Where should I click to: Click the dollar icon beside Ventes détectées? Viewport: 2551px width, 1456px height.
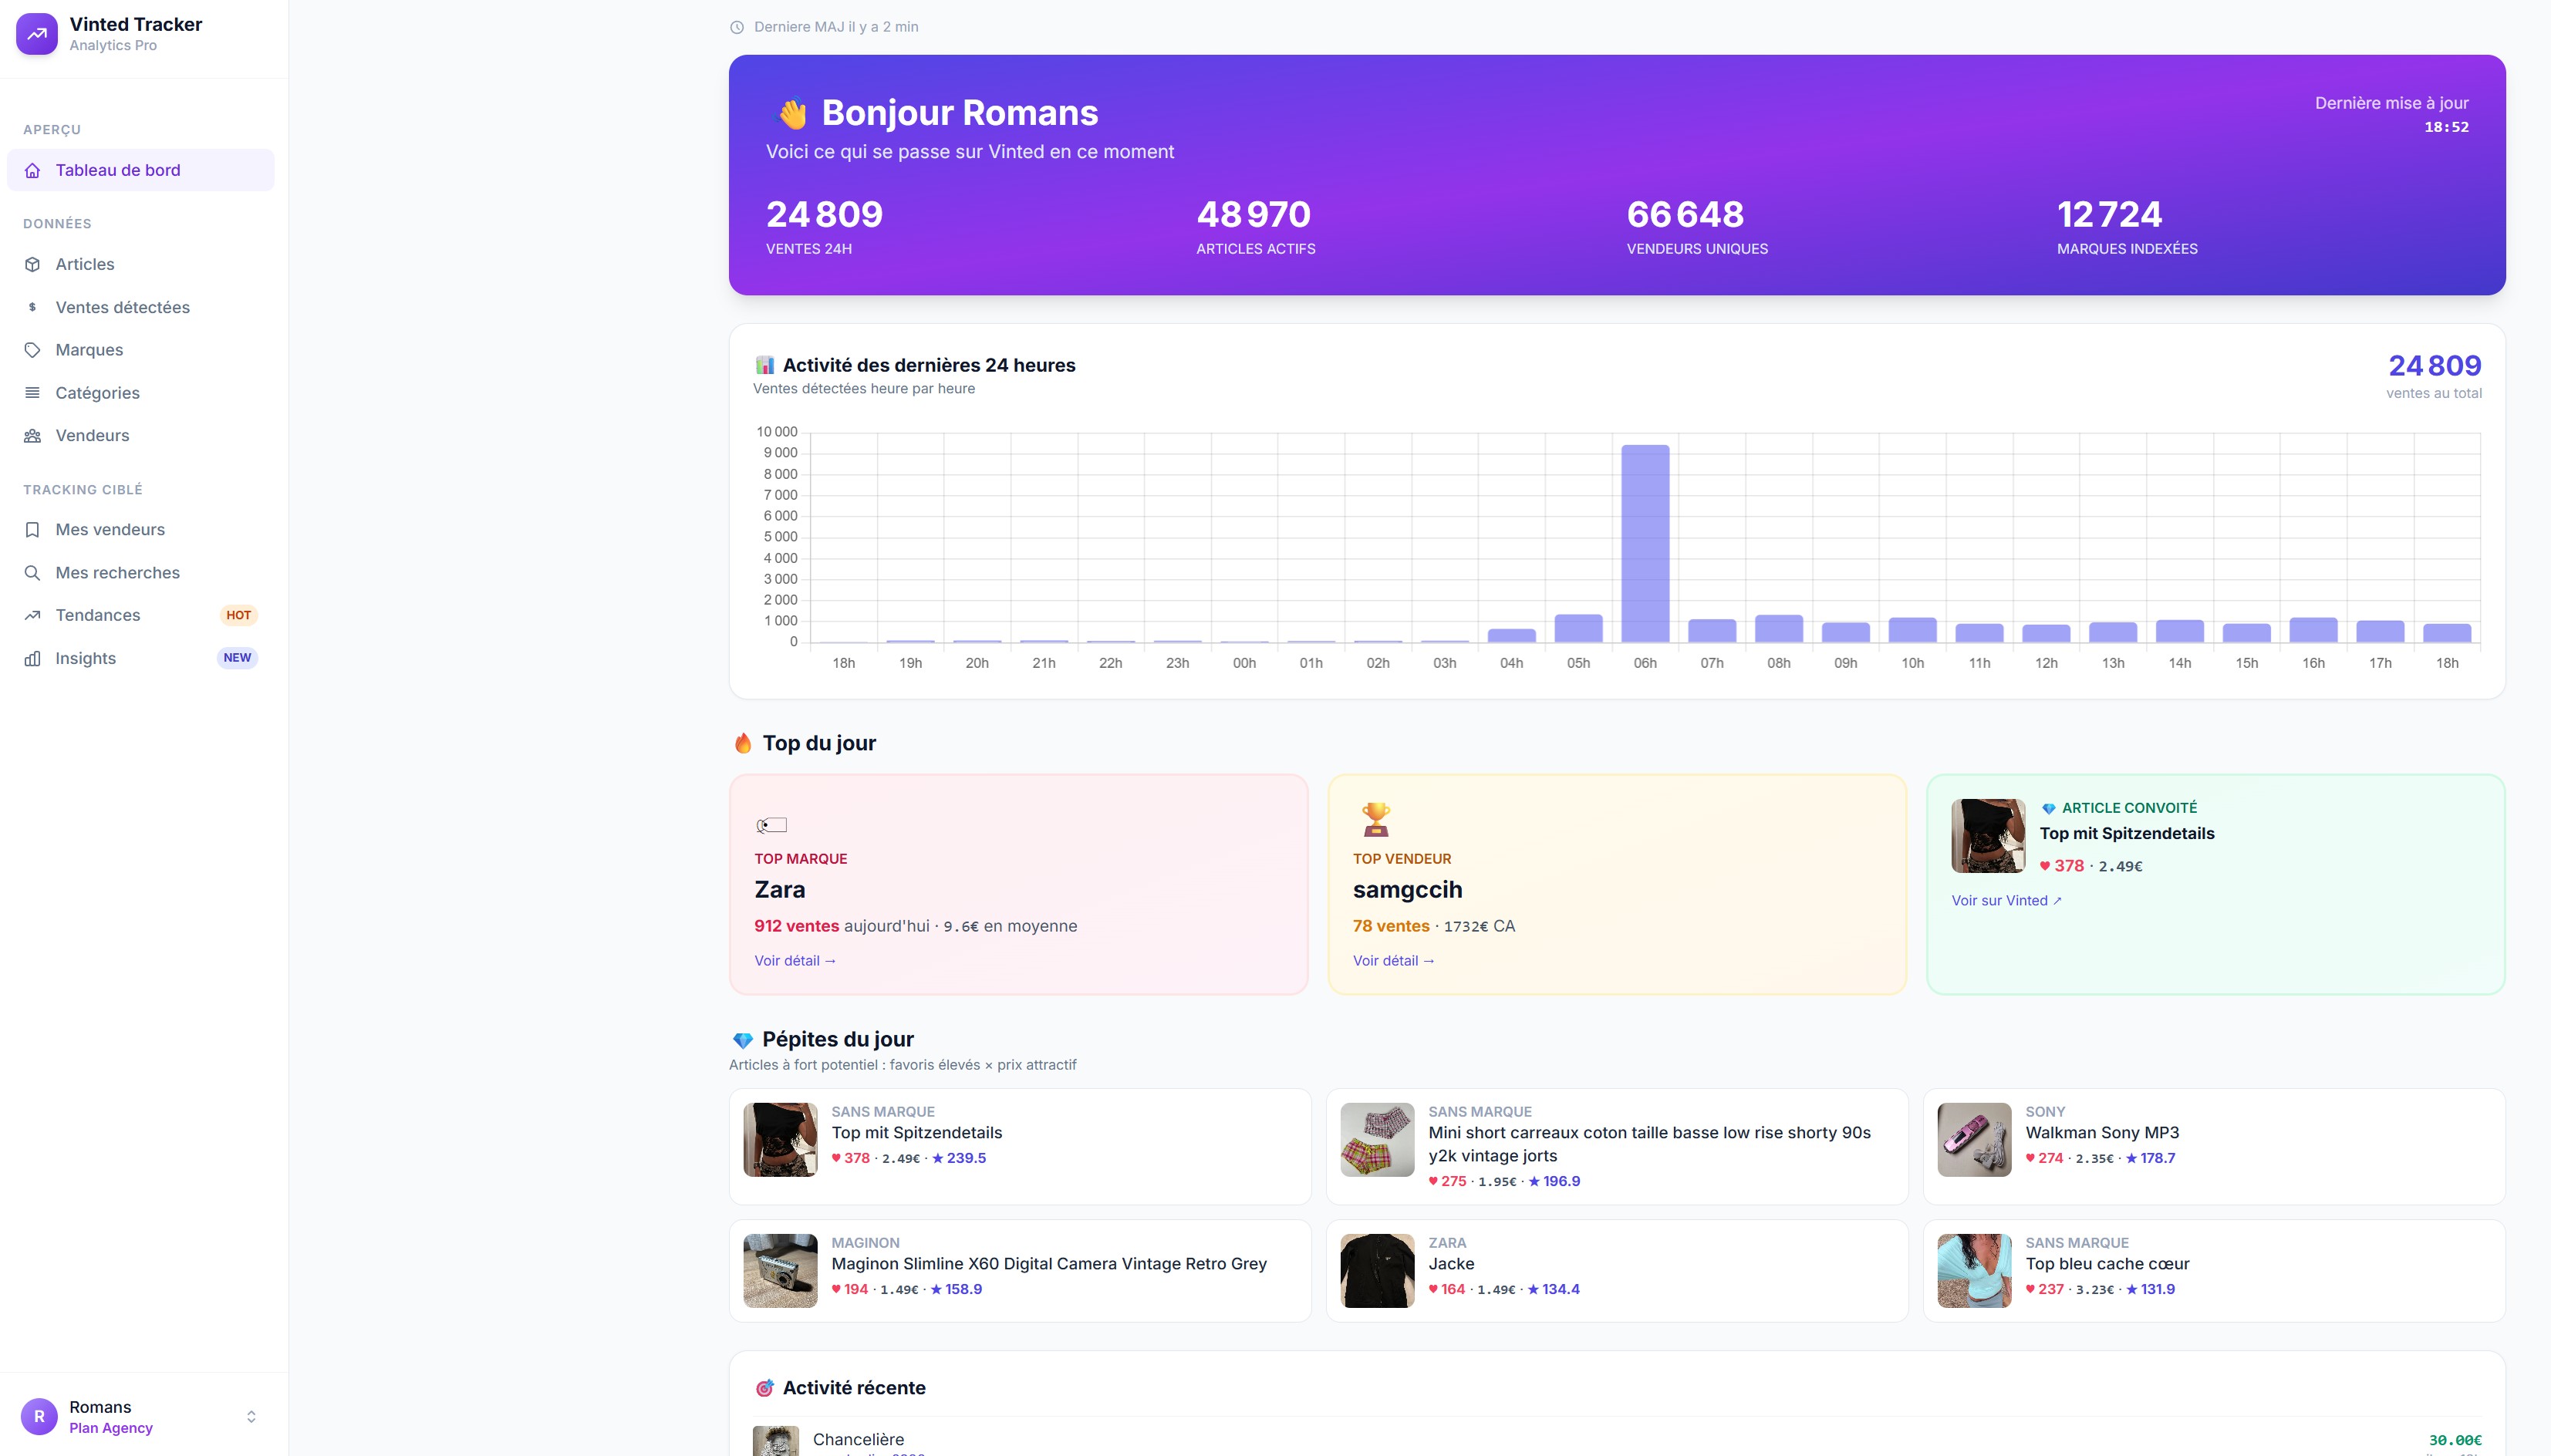33,307
